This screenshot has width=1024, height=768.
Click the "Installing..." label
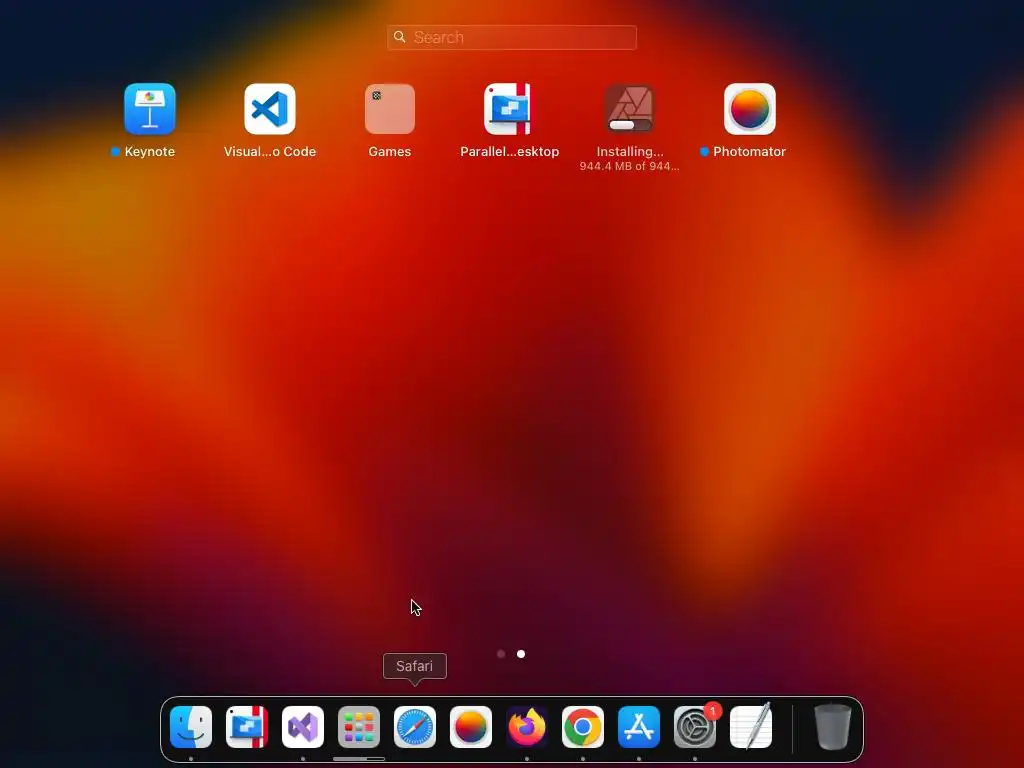point(630,152)
